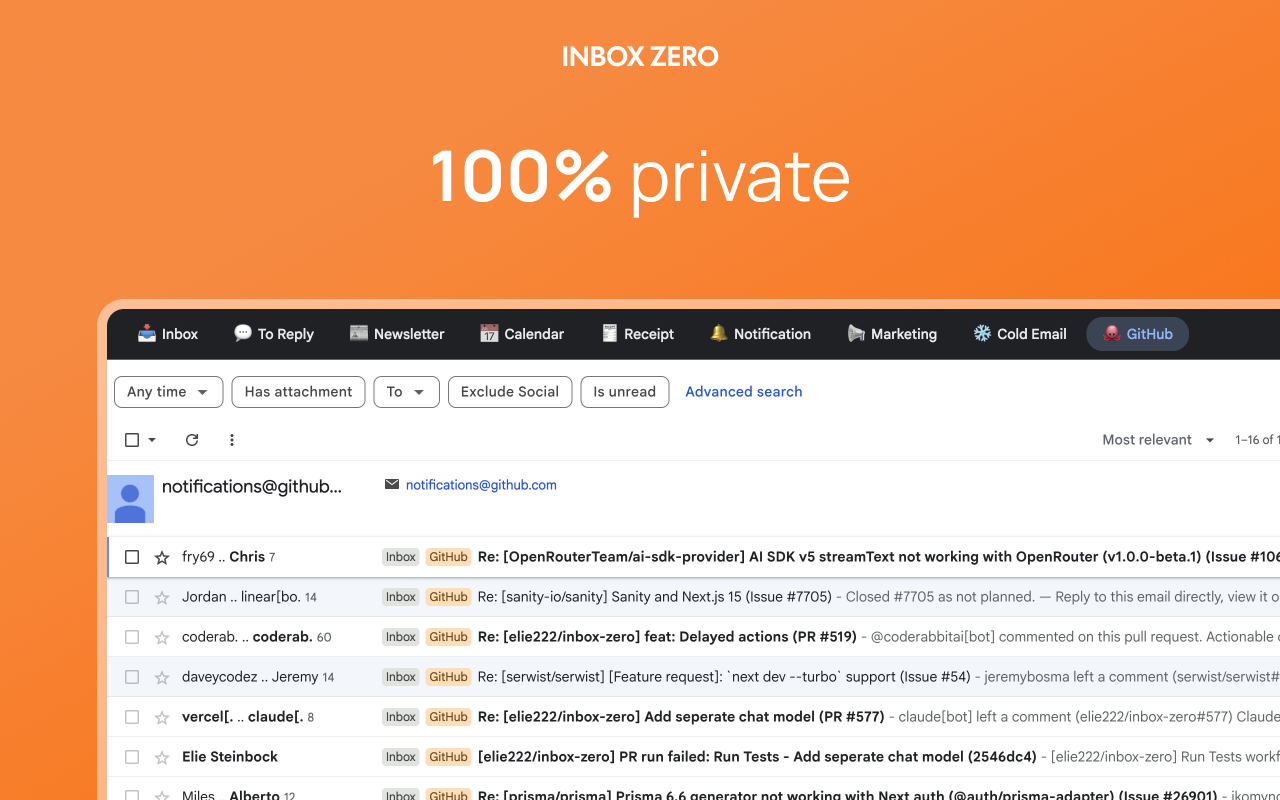
Task: Star the Jordan .. linear email
Action: coord(162,597)
